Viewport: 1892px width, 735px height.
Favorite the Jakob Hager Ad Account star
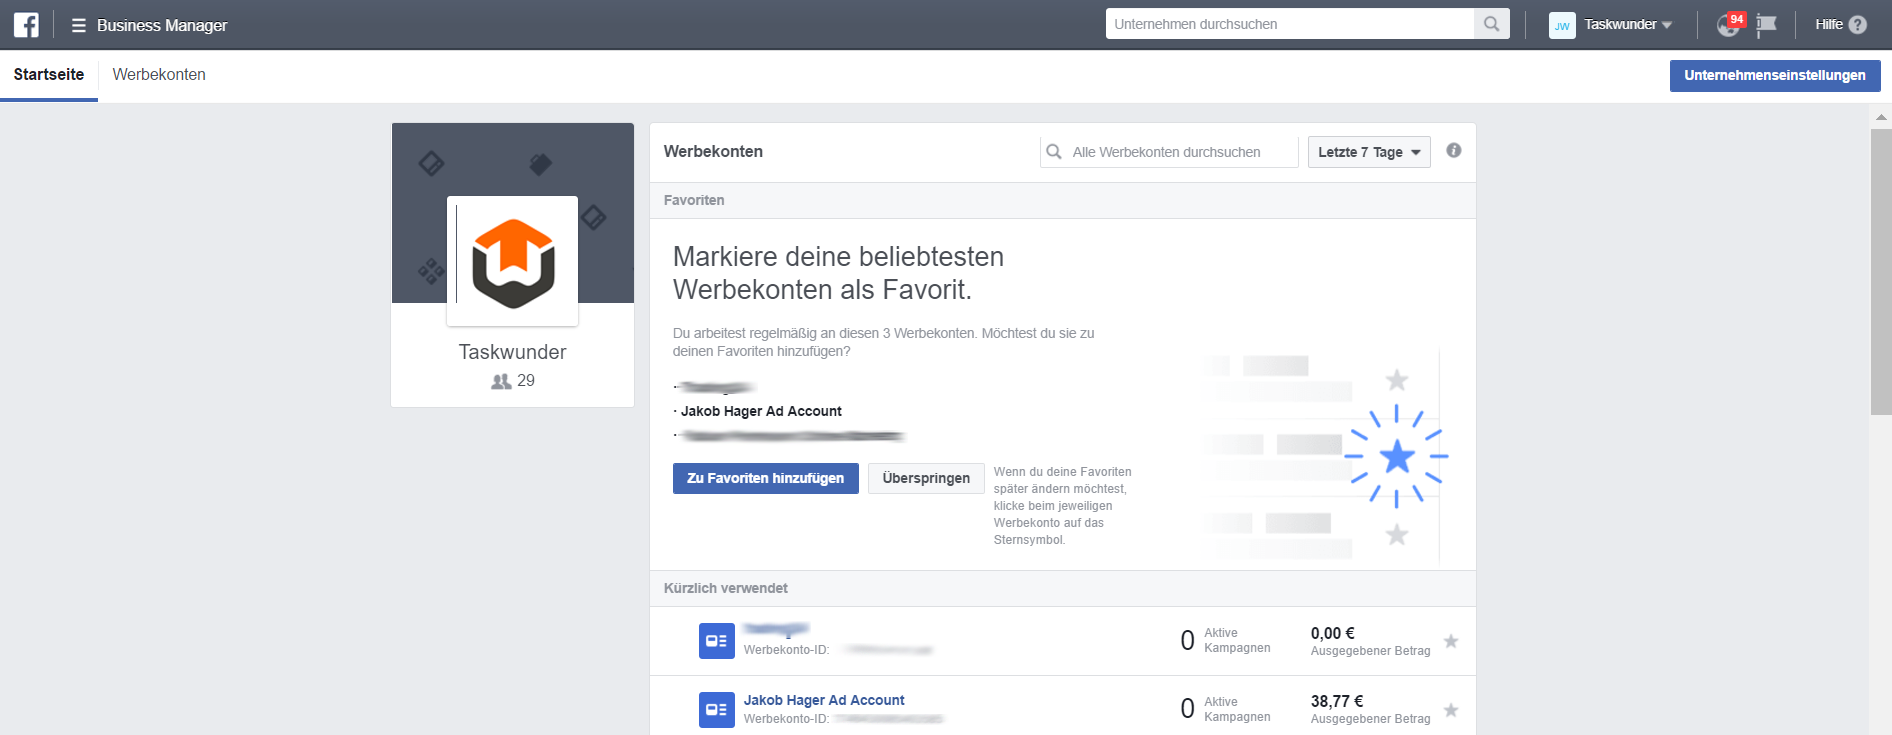pyautogui.click(x=1451, y=710)
